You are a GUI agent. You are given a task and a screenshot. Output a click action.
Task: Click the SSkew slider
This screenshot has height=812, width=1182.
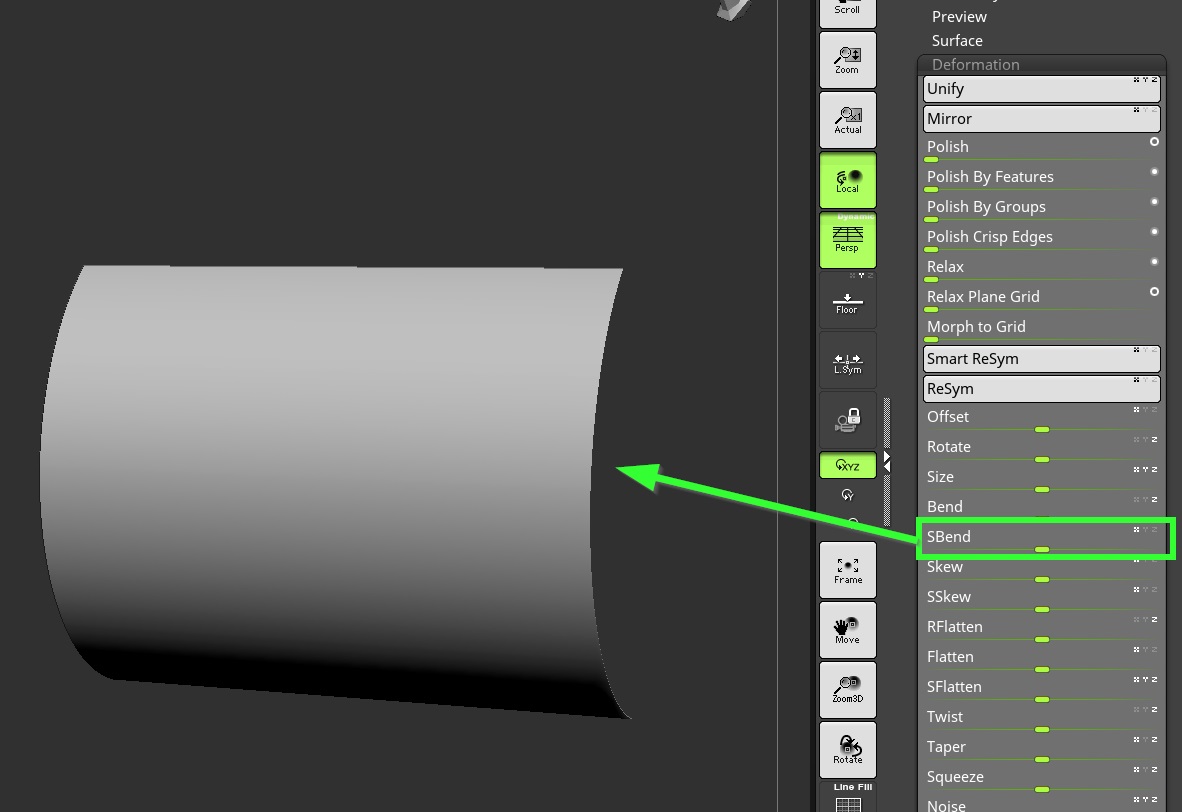pos(1042,599)
